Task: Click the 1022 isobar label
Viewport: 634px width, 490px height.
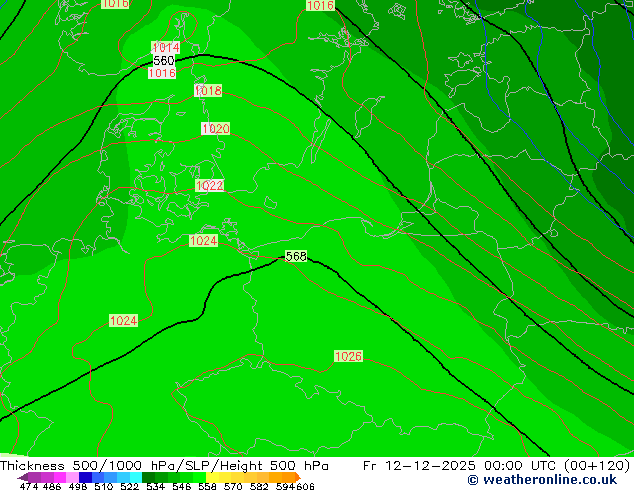Action: [209, 186]
